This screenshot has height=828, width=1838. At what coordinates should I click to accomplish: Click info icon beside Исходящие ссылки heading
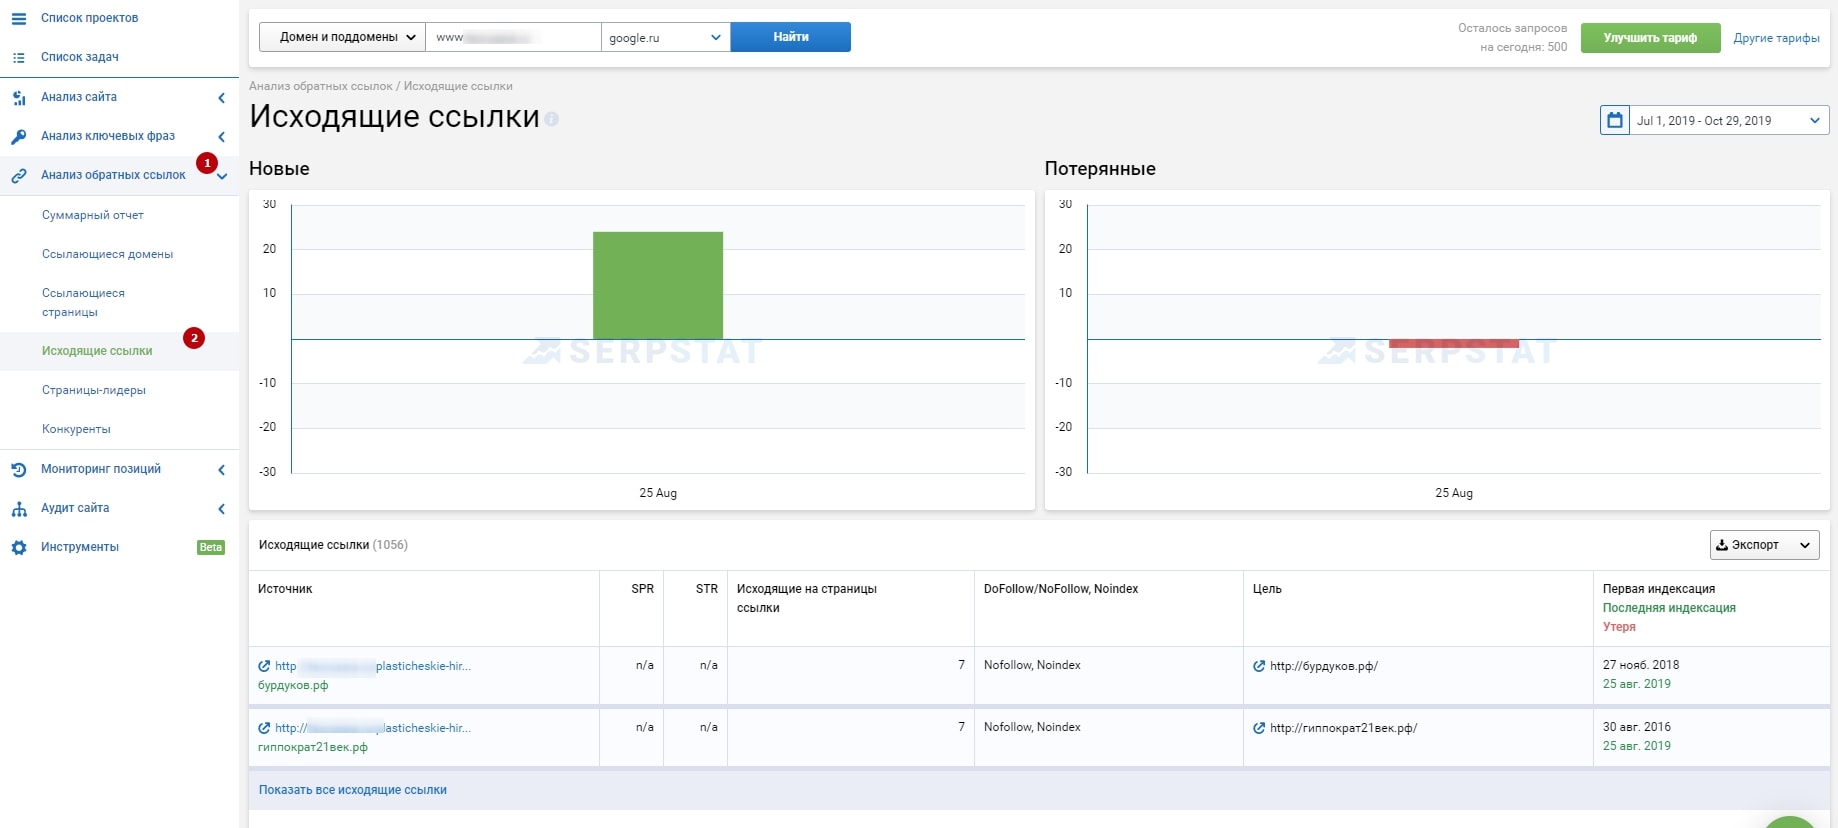coord(552,119)
